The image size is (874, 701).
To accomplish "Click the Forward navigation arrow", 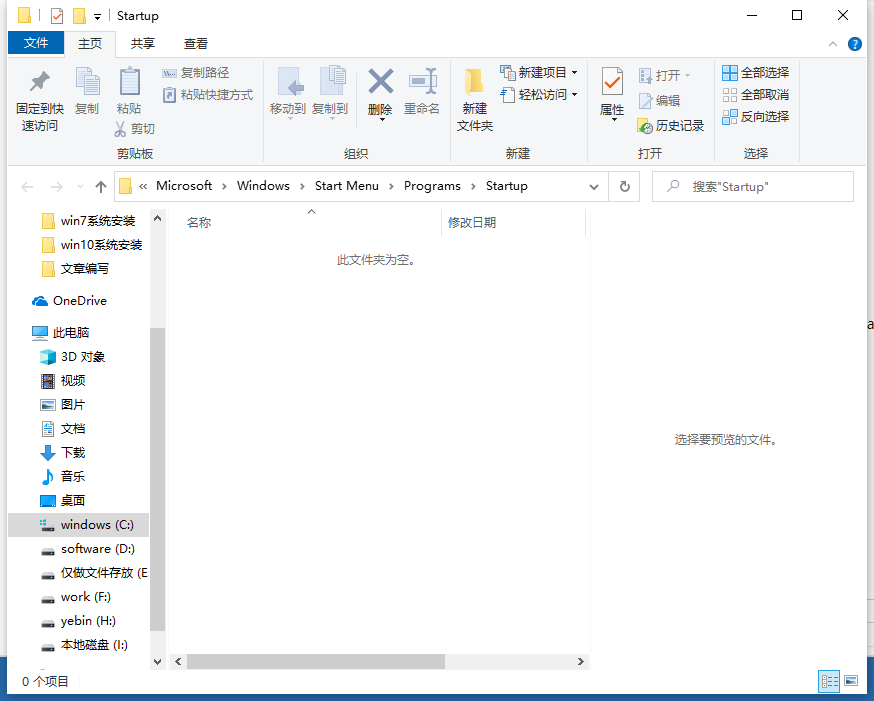I will click(56, 187).
